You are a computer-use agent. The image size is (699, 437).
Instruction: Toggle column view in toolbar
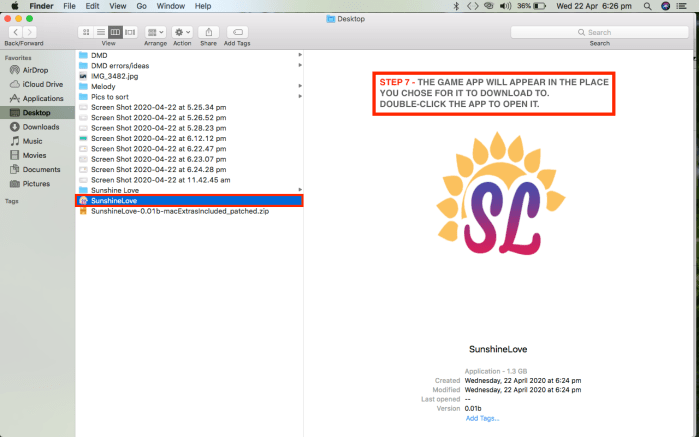pos(114,32)
